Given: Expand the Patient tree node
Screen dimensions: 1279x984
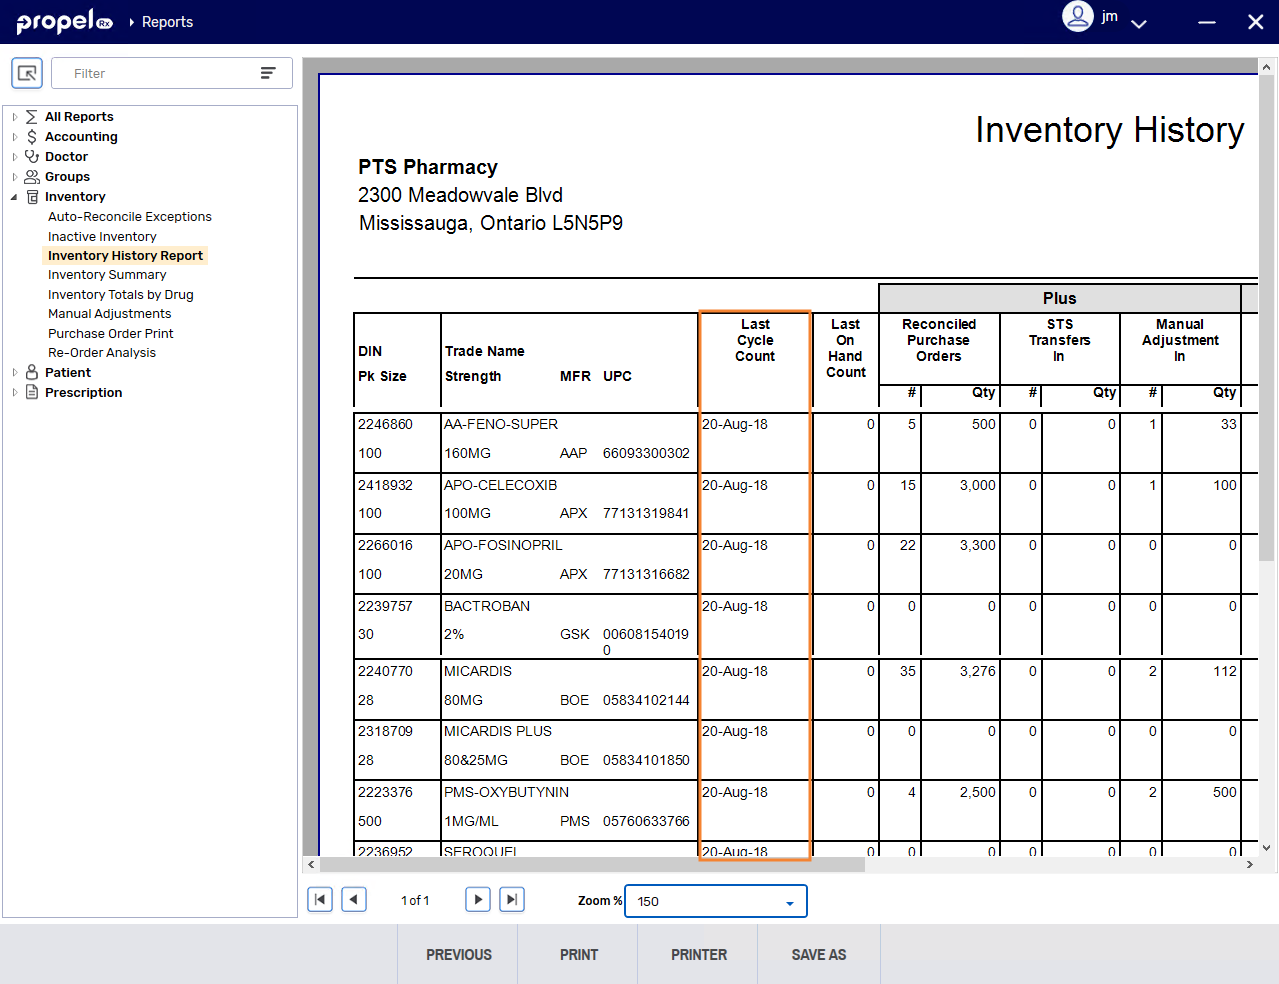Looking at the screenshot, I should (x=15, y=373).
